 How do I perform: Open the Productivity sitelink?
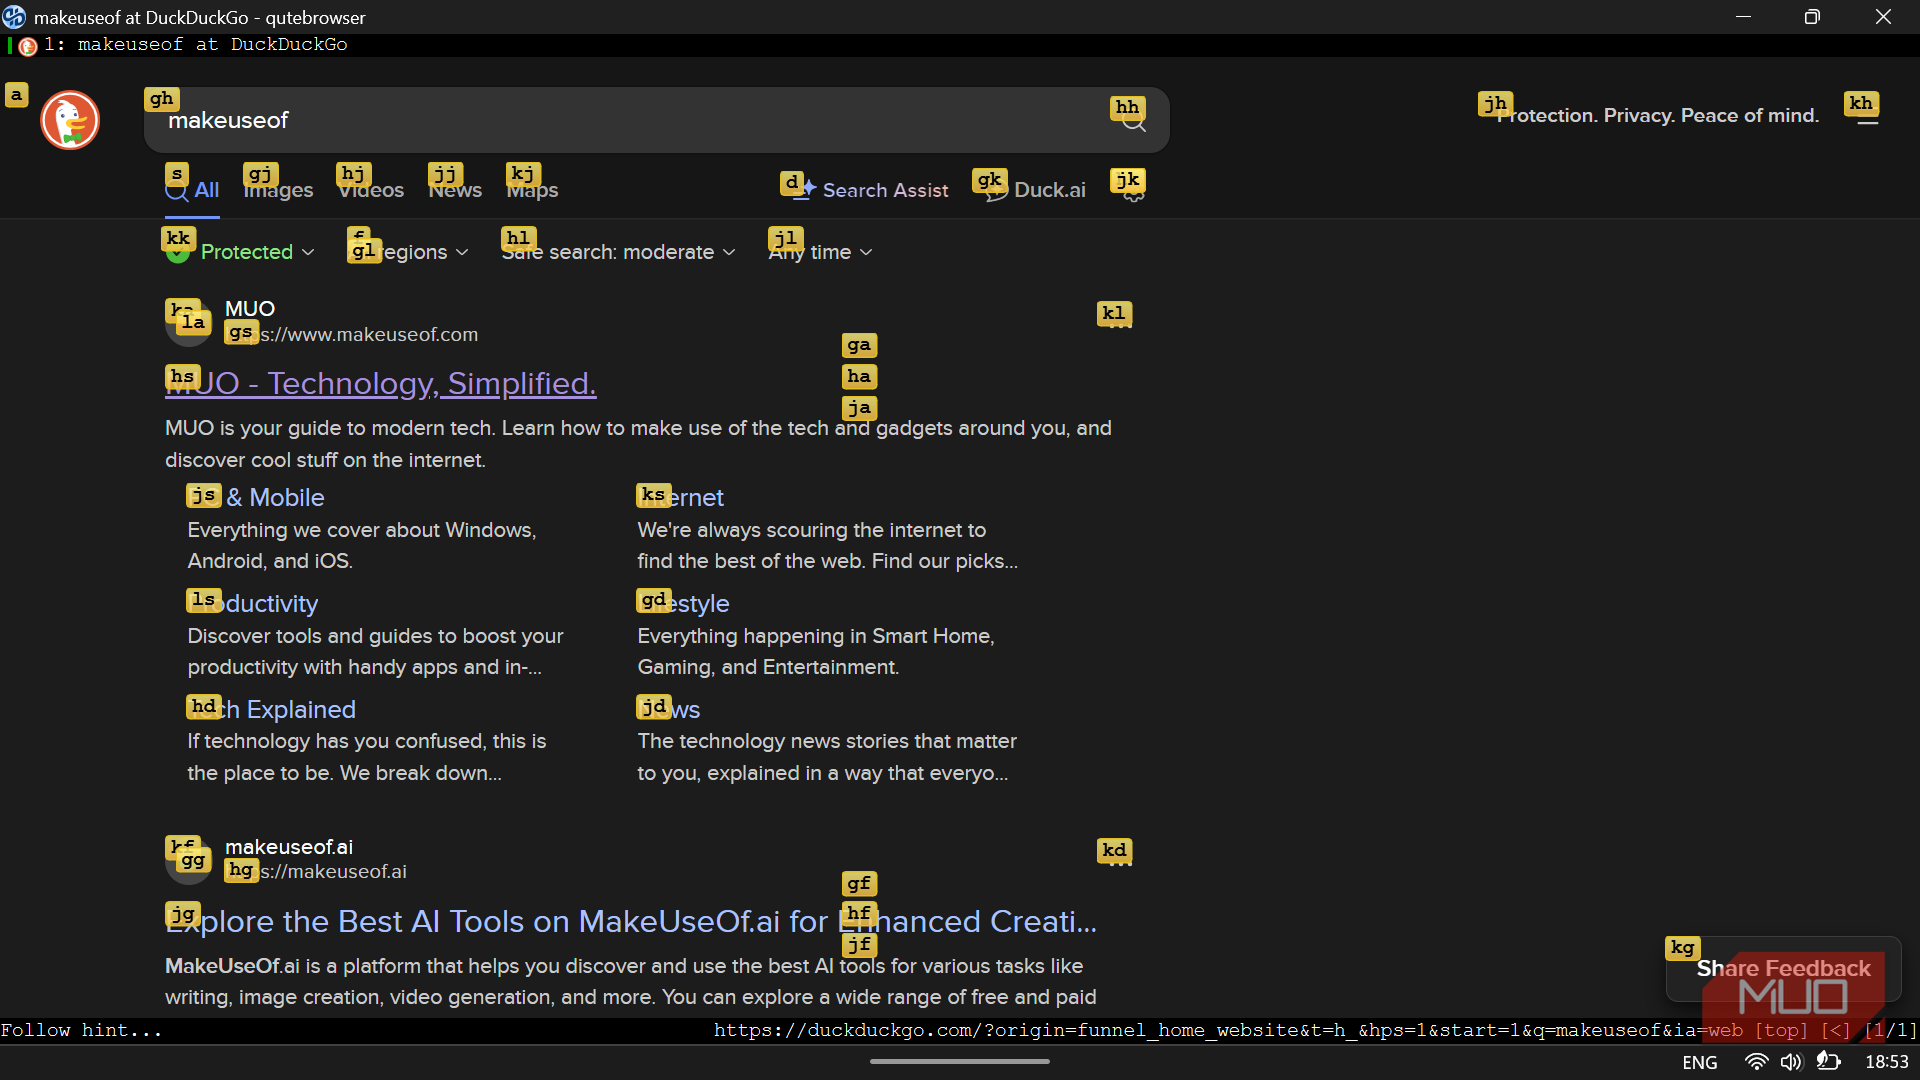click(253, 603)
